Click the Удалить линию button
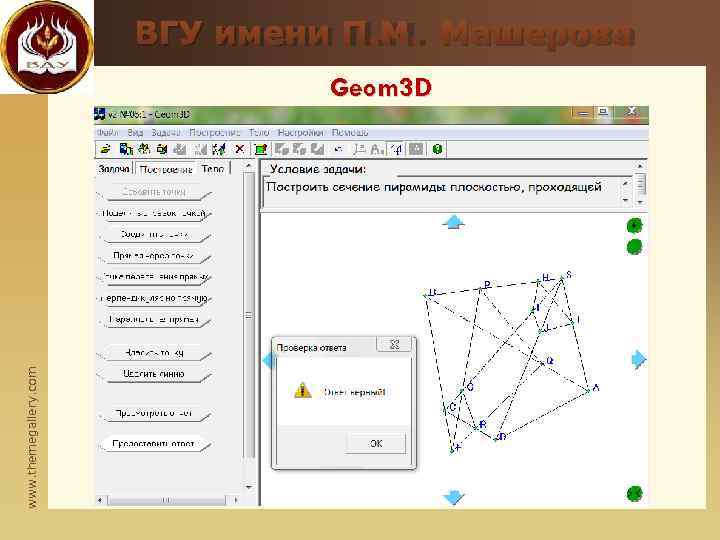 coord(153,374)
